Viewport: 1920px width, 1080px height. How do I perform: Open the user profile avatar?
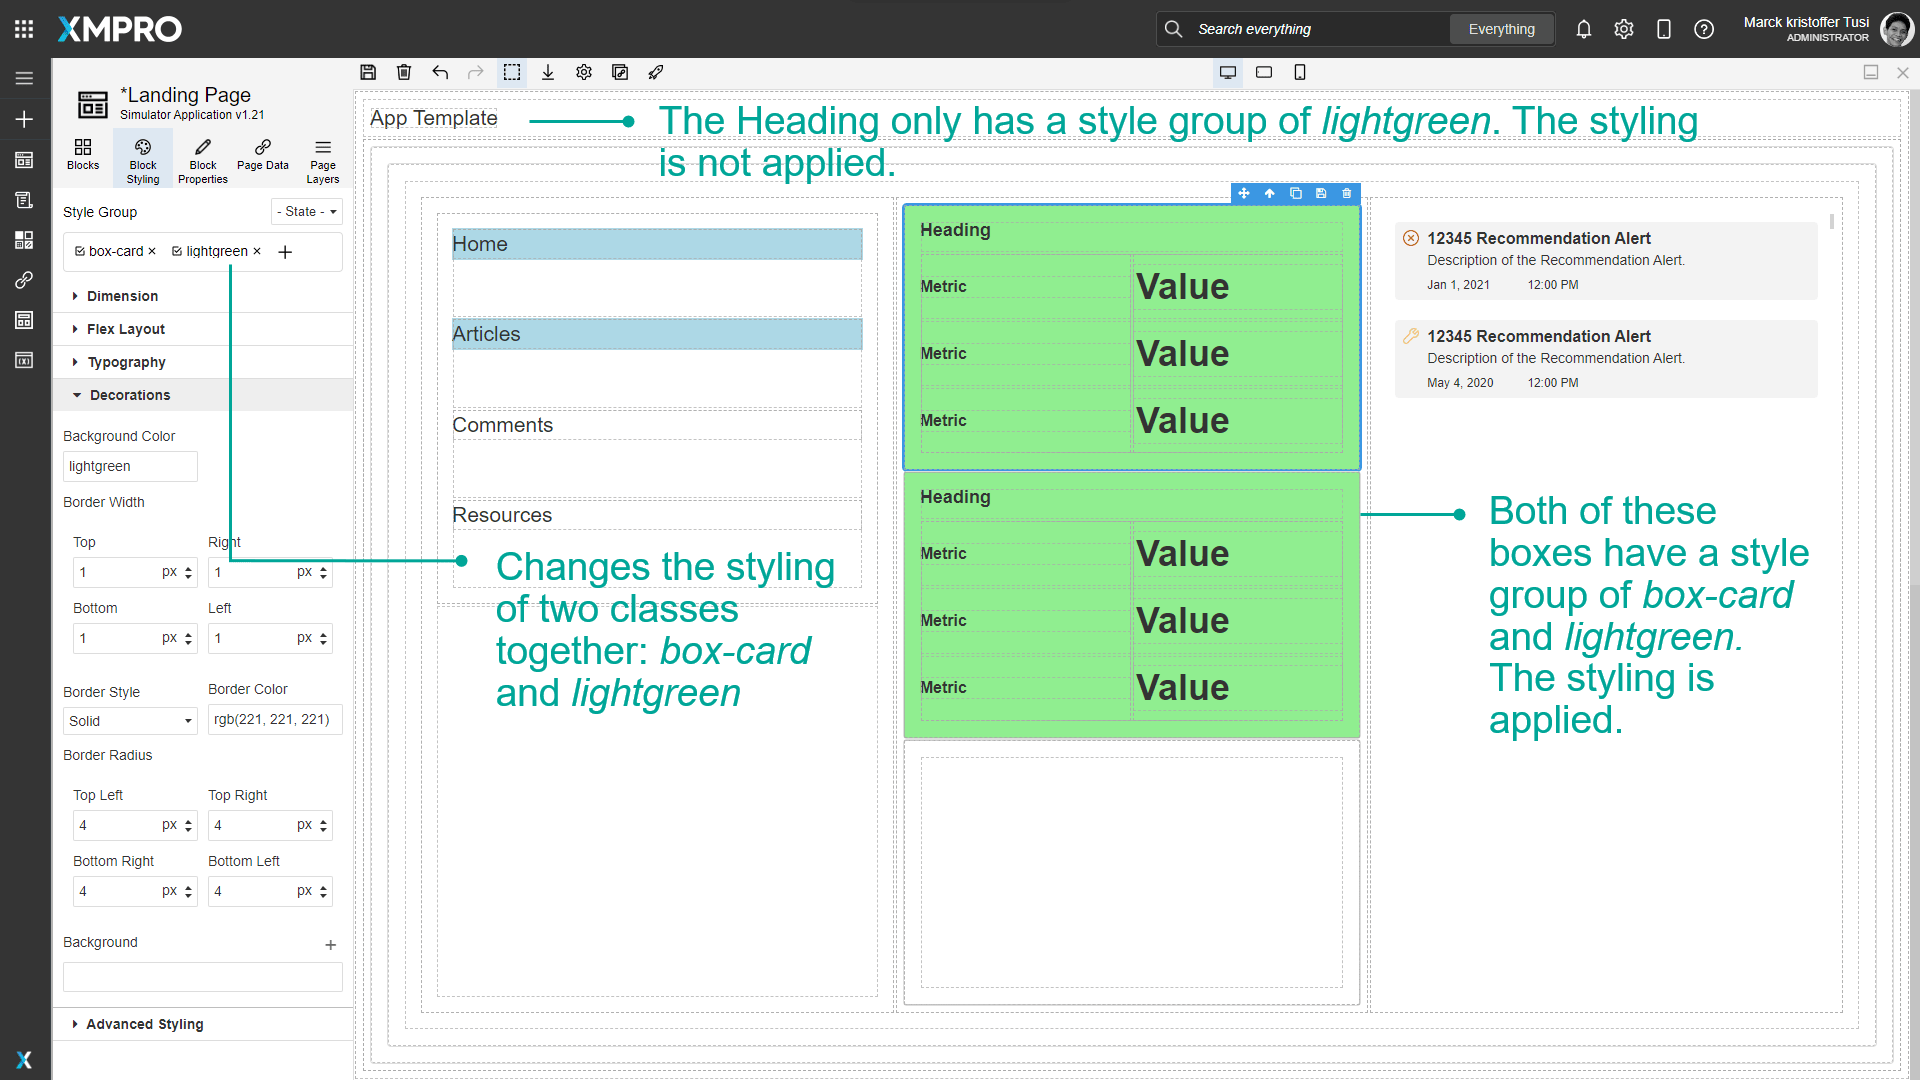tap(1896, 29)
